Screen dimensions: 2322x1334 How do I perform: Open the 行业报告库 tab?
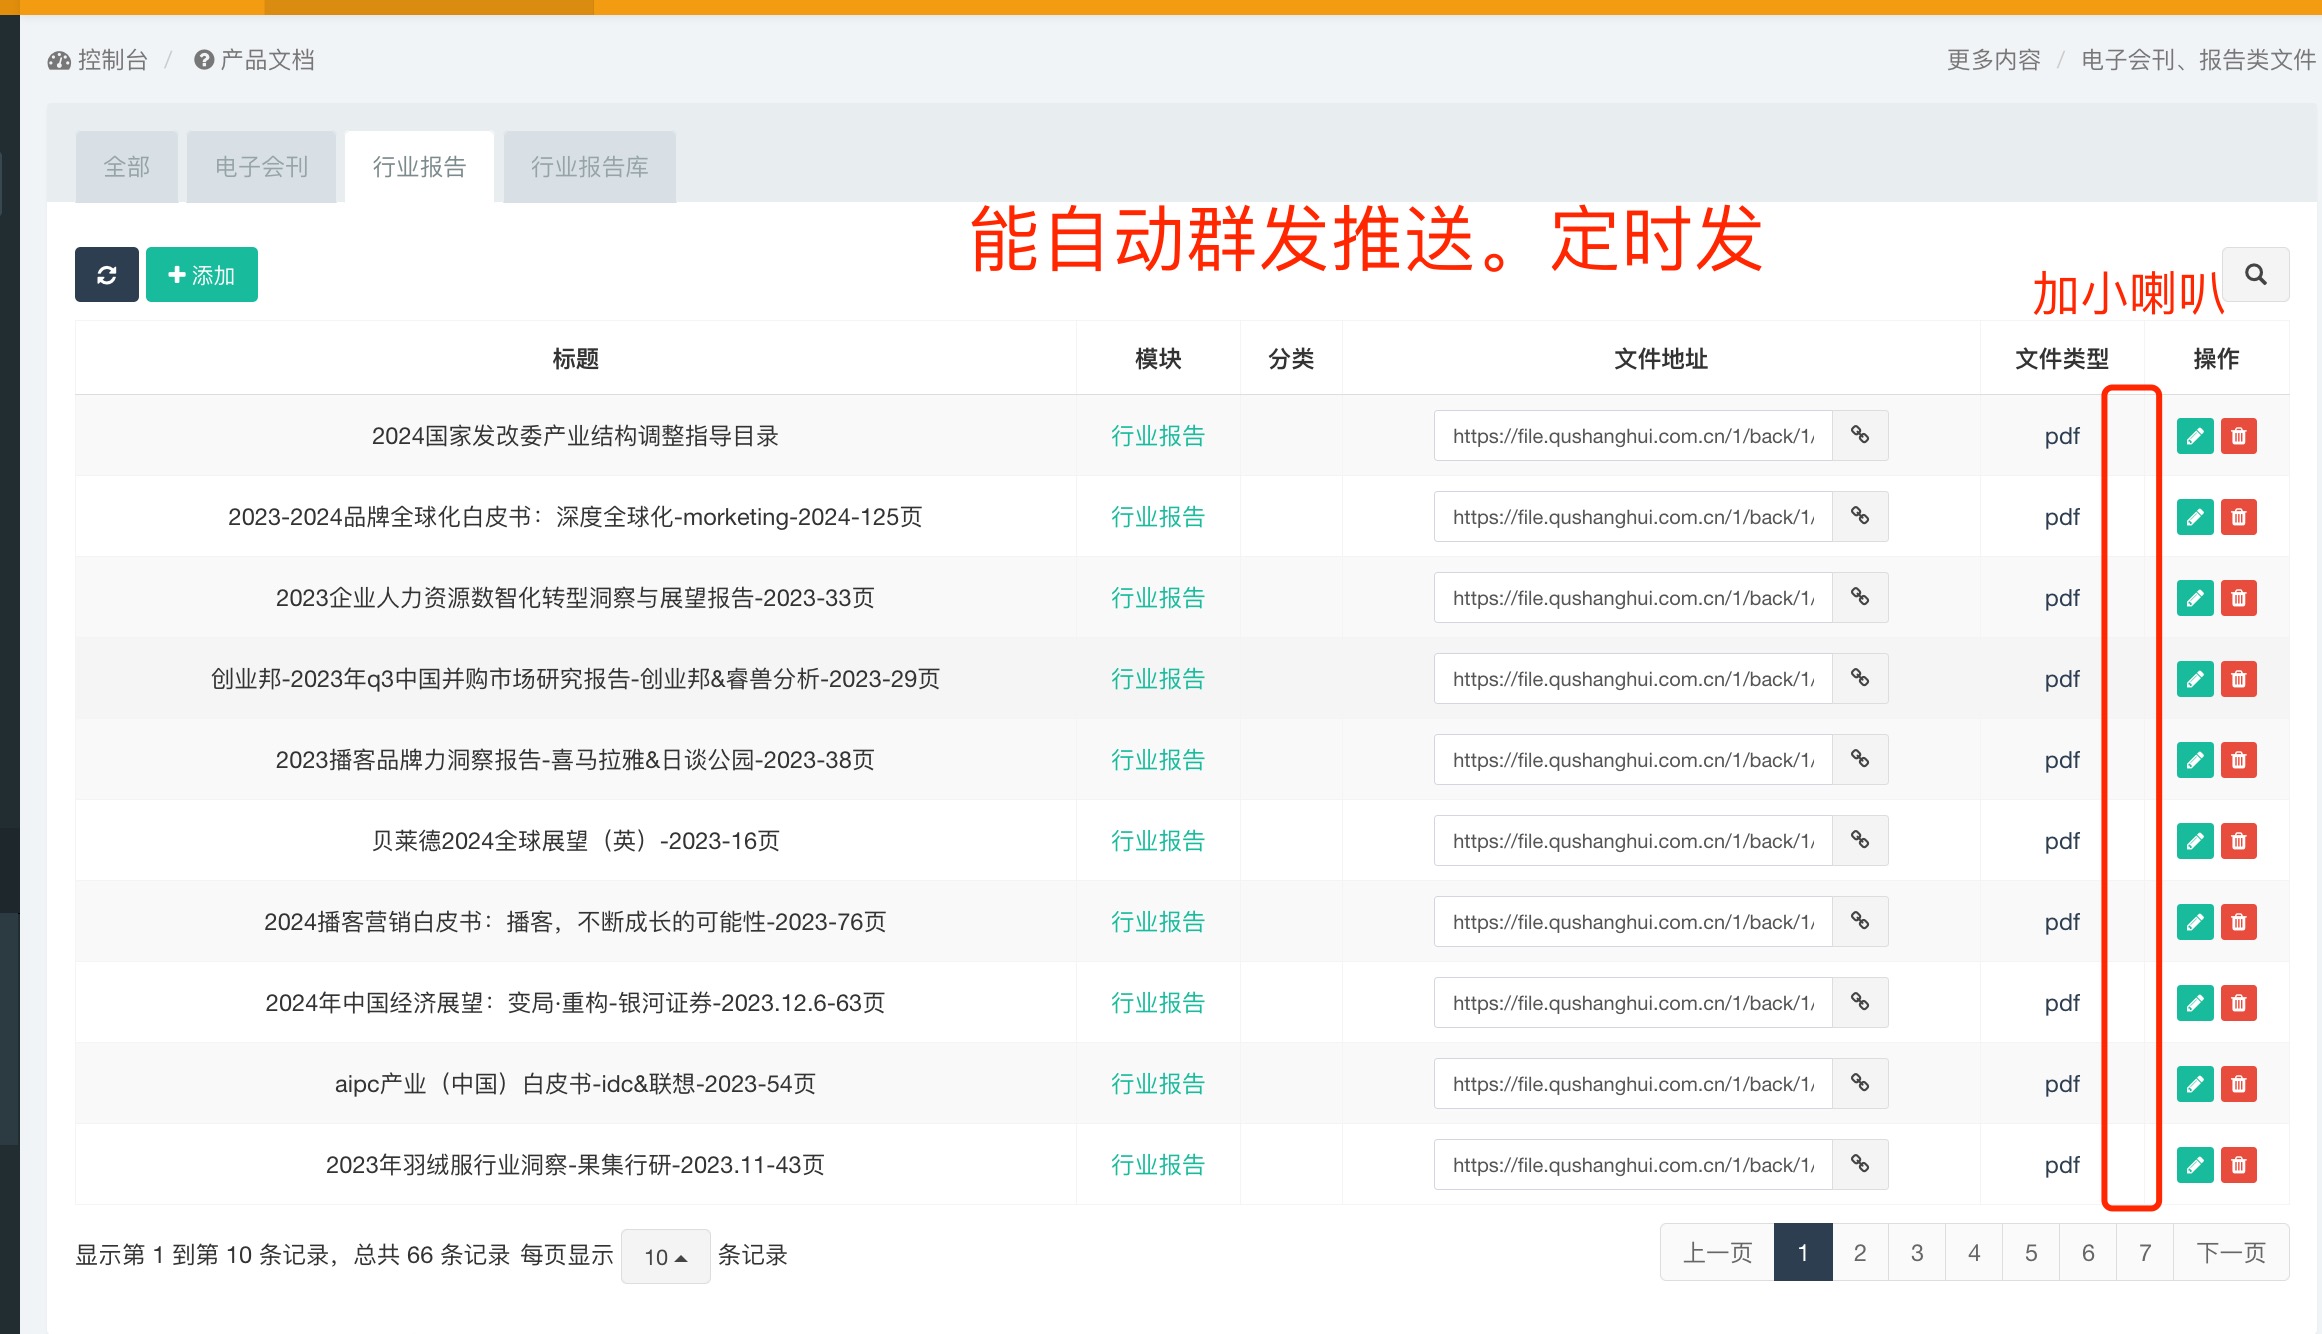click(589, 167)
